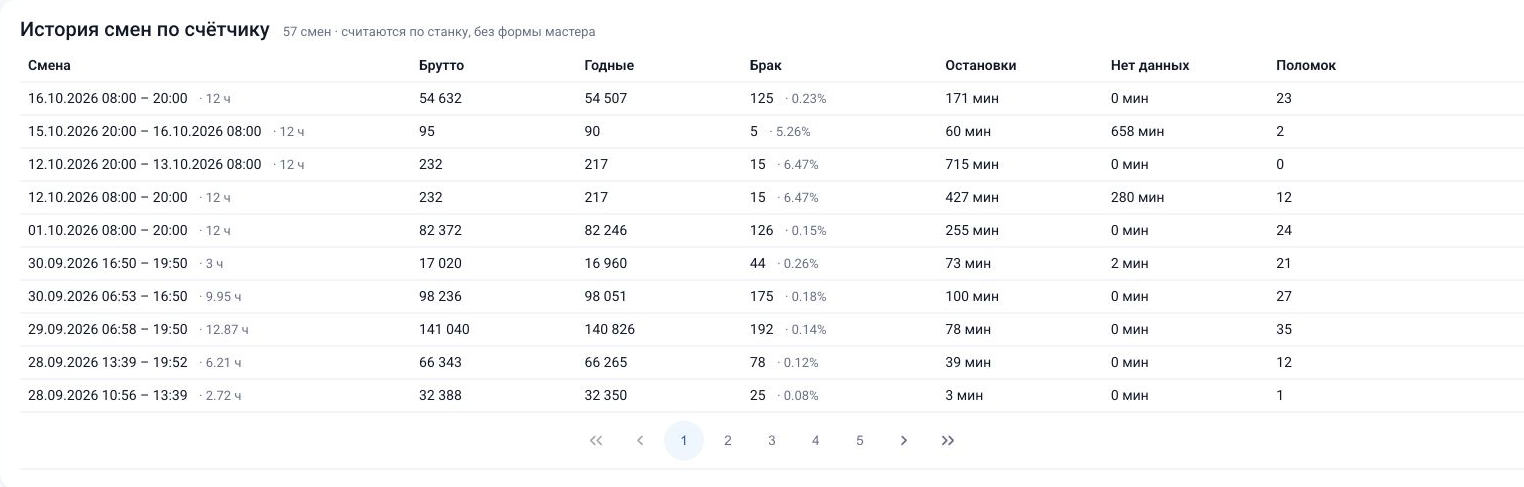Go to the first page with double-left arrows
The height and width of the screenshot is (487, 1524).
(x=596, y=441)
